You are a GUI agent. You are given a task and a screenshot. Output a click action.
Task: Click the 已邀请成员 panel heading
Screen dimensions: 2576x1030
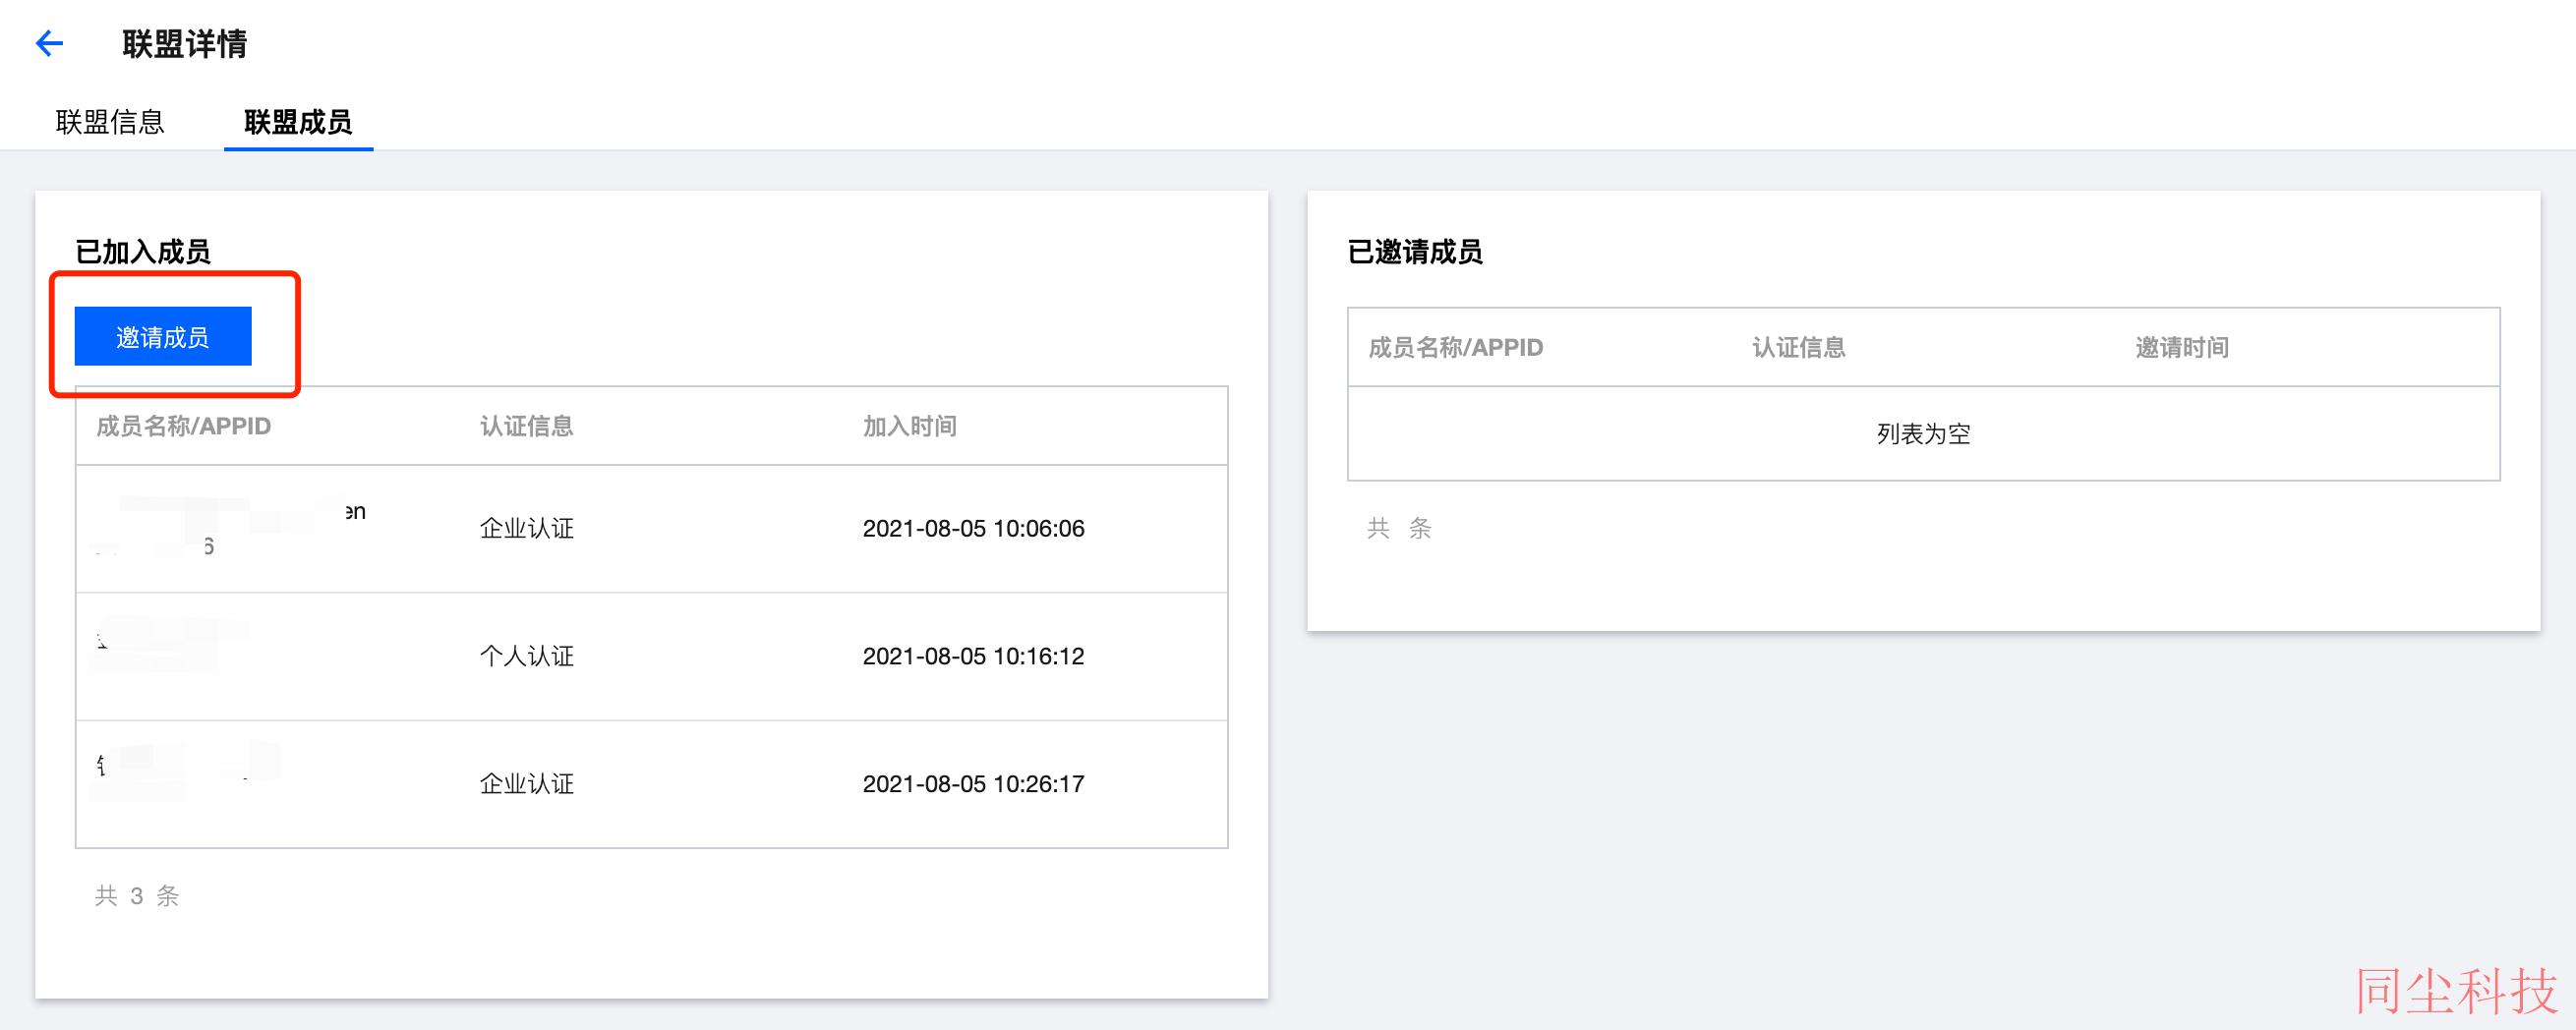pos(1415,252)
